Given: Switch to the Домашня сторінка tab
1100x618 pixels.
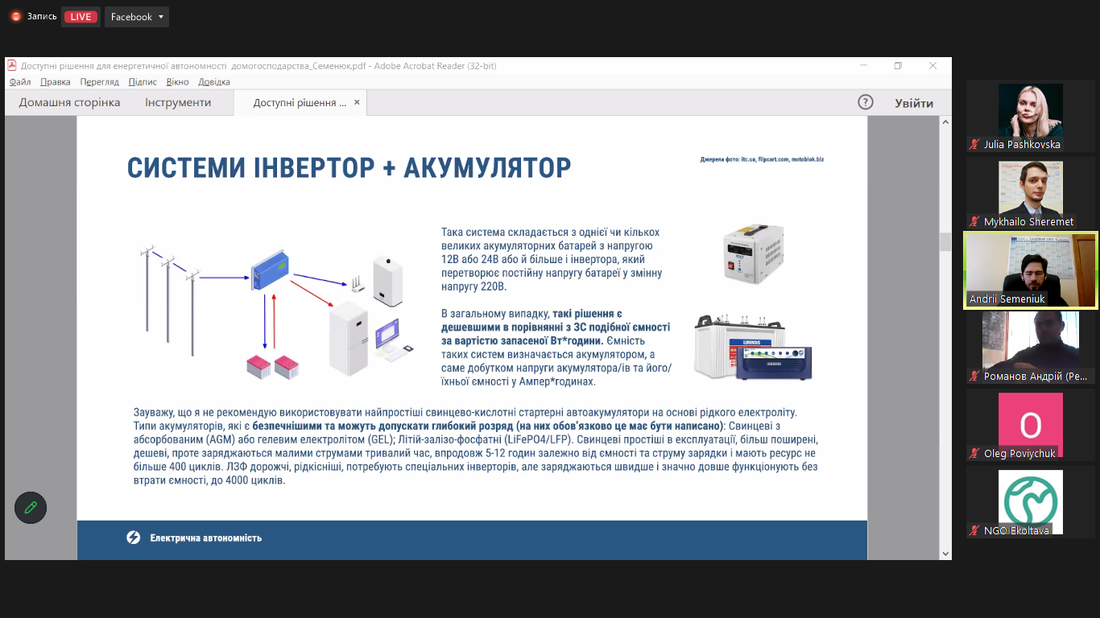Looking at the screenshot, I should 69,102.
